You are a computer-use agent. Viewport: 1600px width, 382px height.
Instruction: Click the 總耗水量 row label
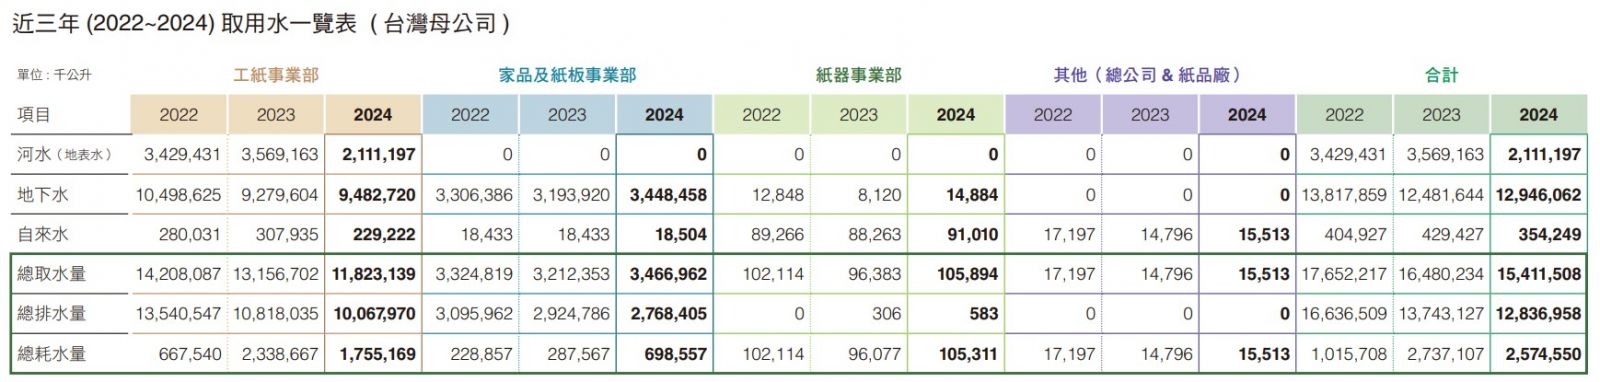[x=52, y=354]
